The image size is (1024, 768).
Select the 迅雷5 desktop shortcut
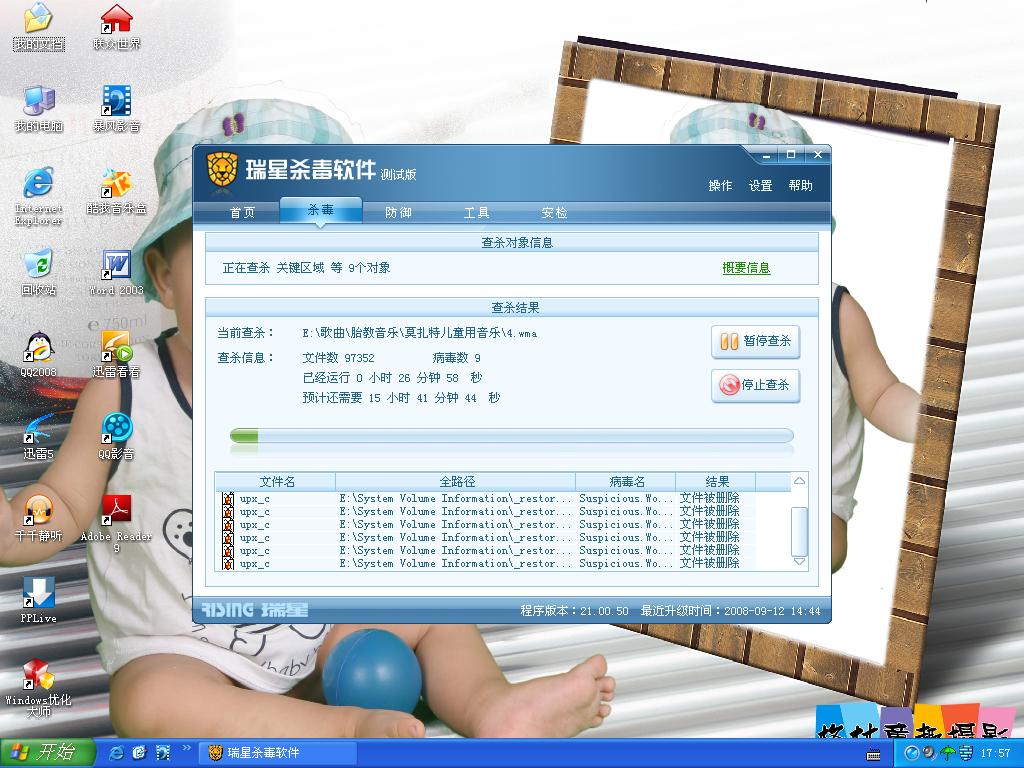click(x=39, y=436)
